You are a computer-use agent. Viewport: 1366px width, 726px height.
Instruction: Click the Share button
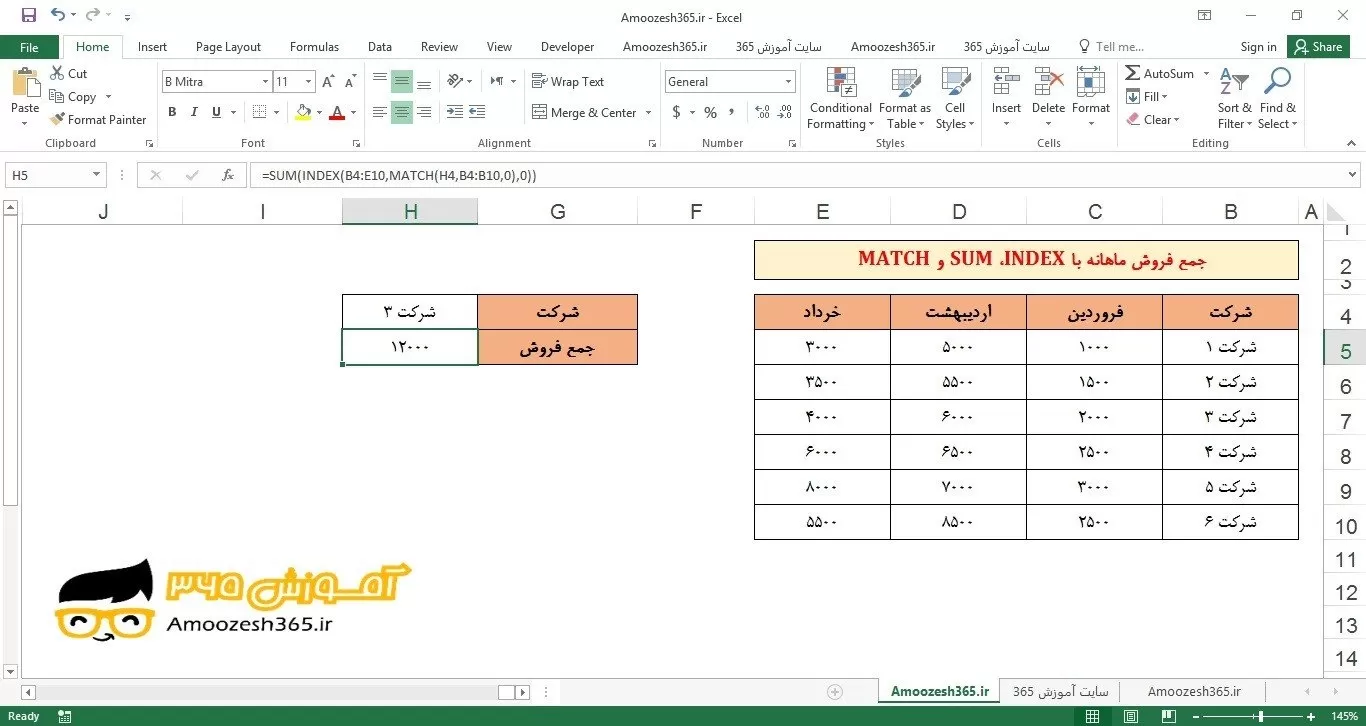pyautogui.click(x=1317, y=47)
